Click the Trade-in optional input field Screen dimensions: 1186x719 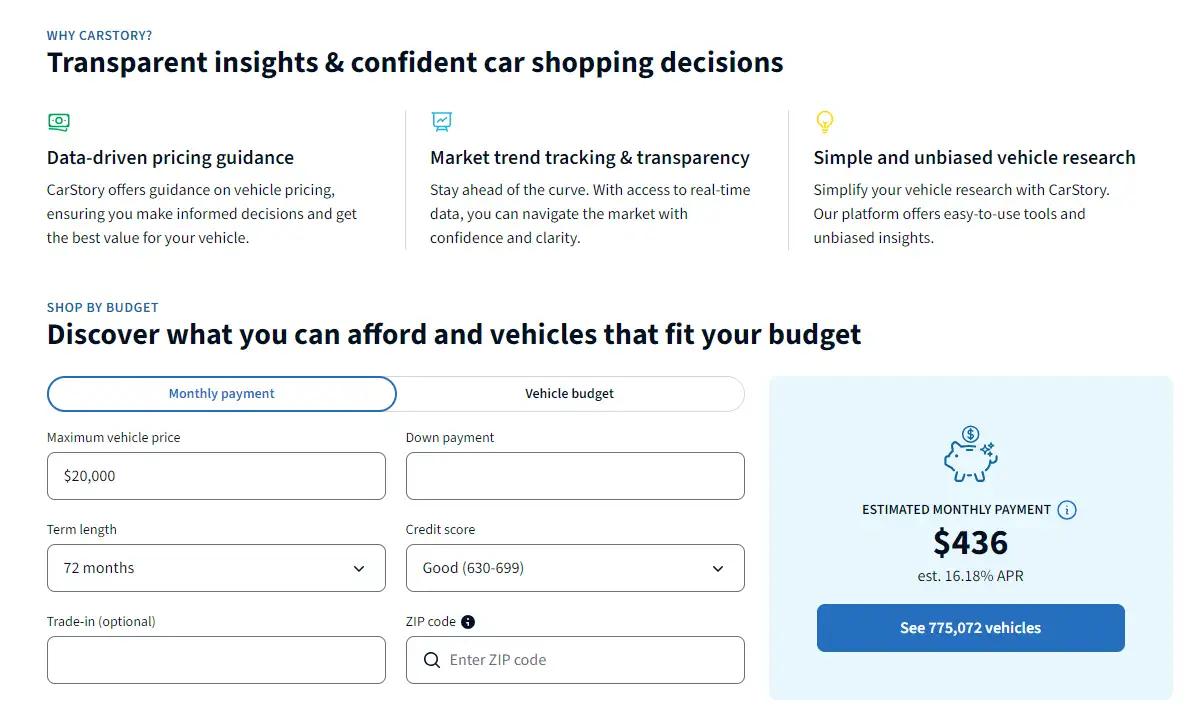click(x=216, y=660)
